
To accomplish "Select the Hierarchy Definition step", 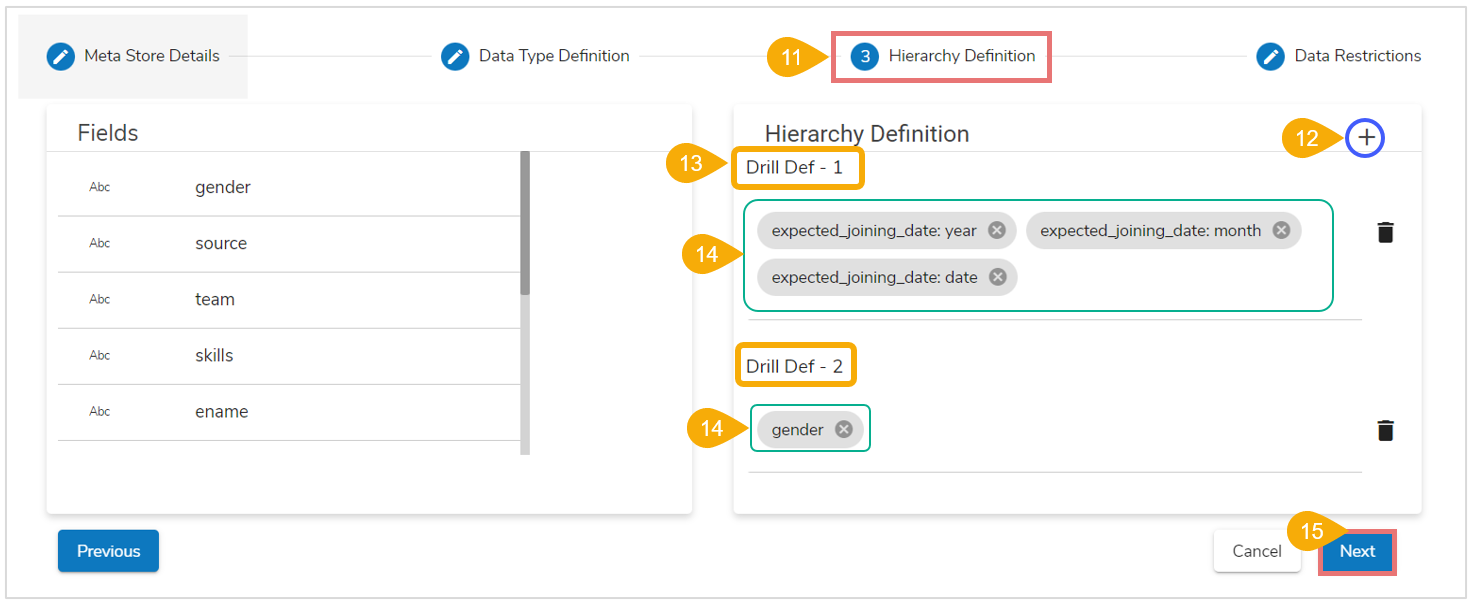I will (x=943, y=56).
